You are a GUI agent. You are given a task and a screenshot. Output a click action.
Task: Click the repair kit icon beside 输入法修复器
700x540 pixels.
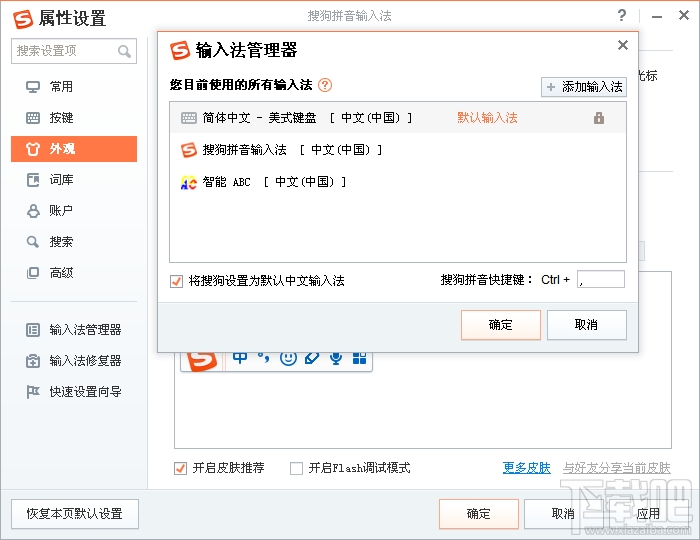33,361
